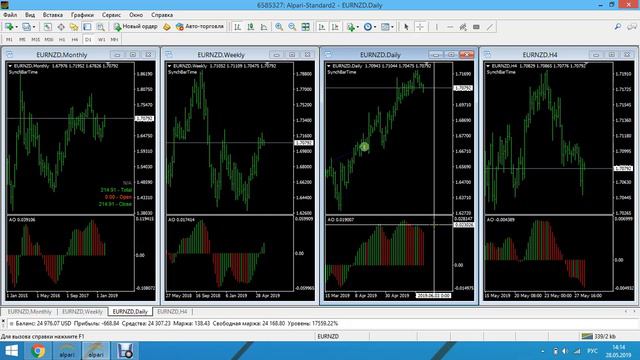This screenshot has height=360, width=640.
Task: Switch timeframe to D1
Action: click(x=88, y=40)
